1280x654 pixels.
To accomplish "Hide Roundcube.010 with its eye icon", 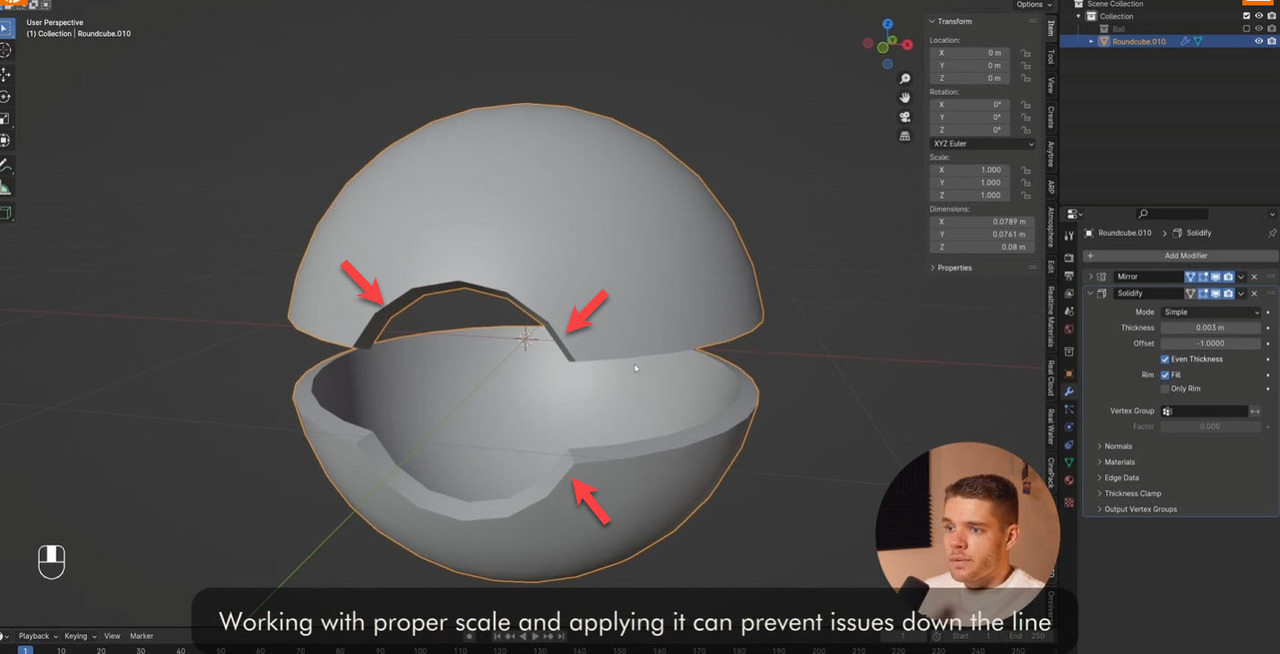I will pos(1259,41).
